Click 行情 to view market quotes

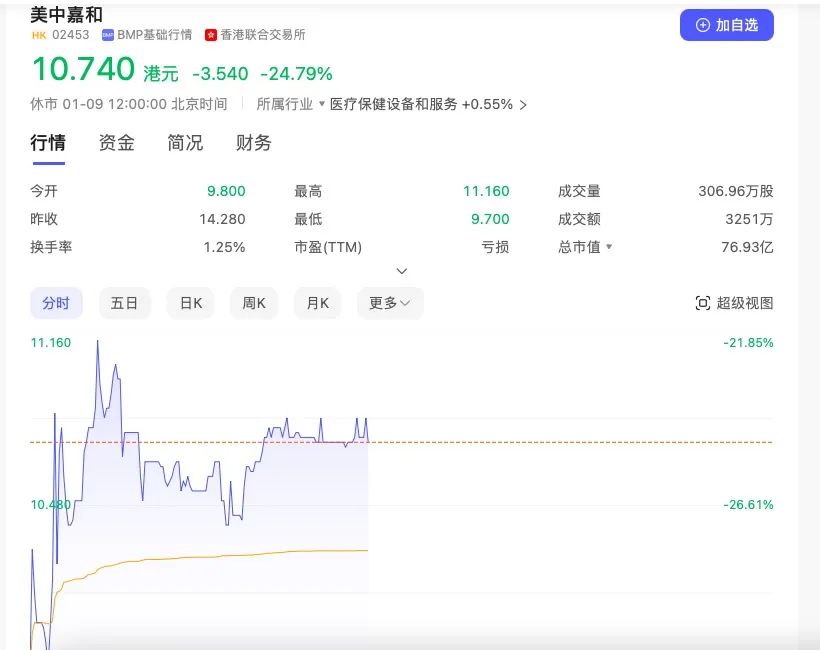coord(48,143)
